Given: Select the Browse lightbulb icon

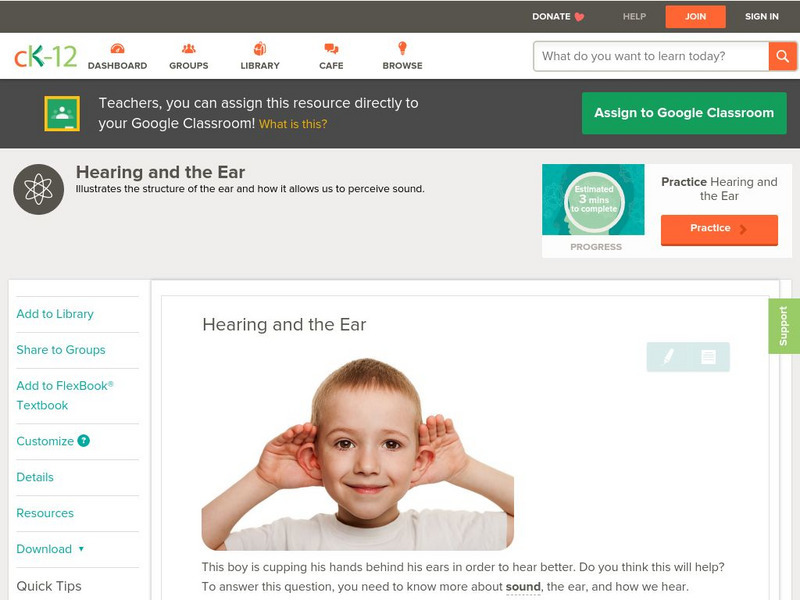Looking at the screenshot, I should 402,48.
